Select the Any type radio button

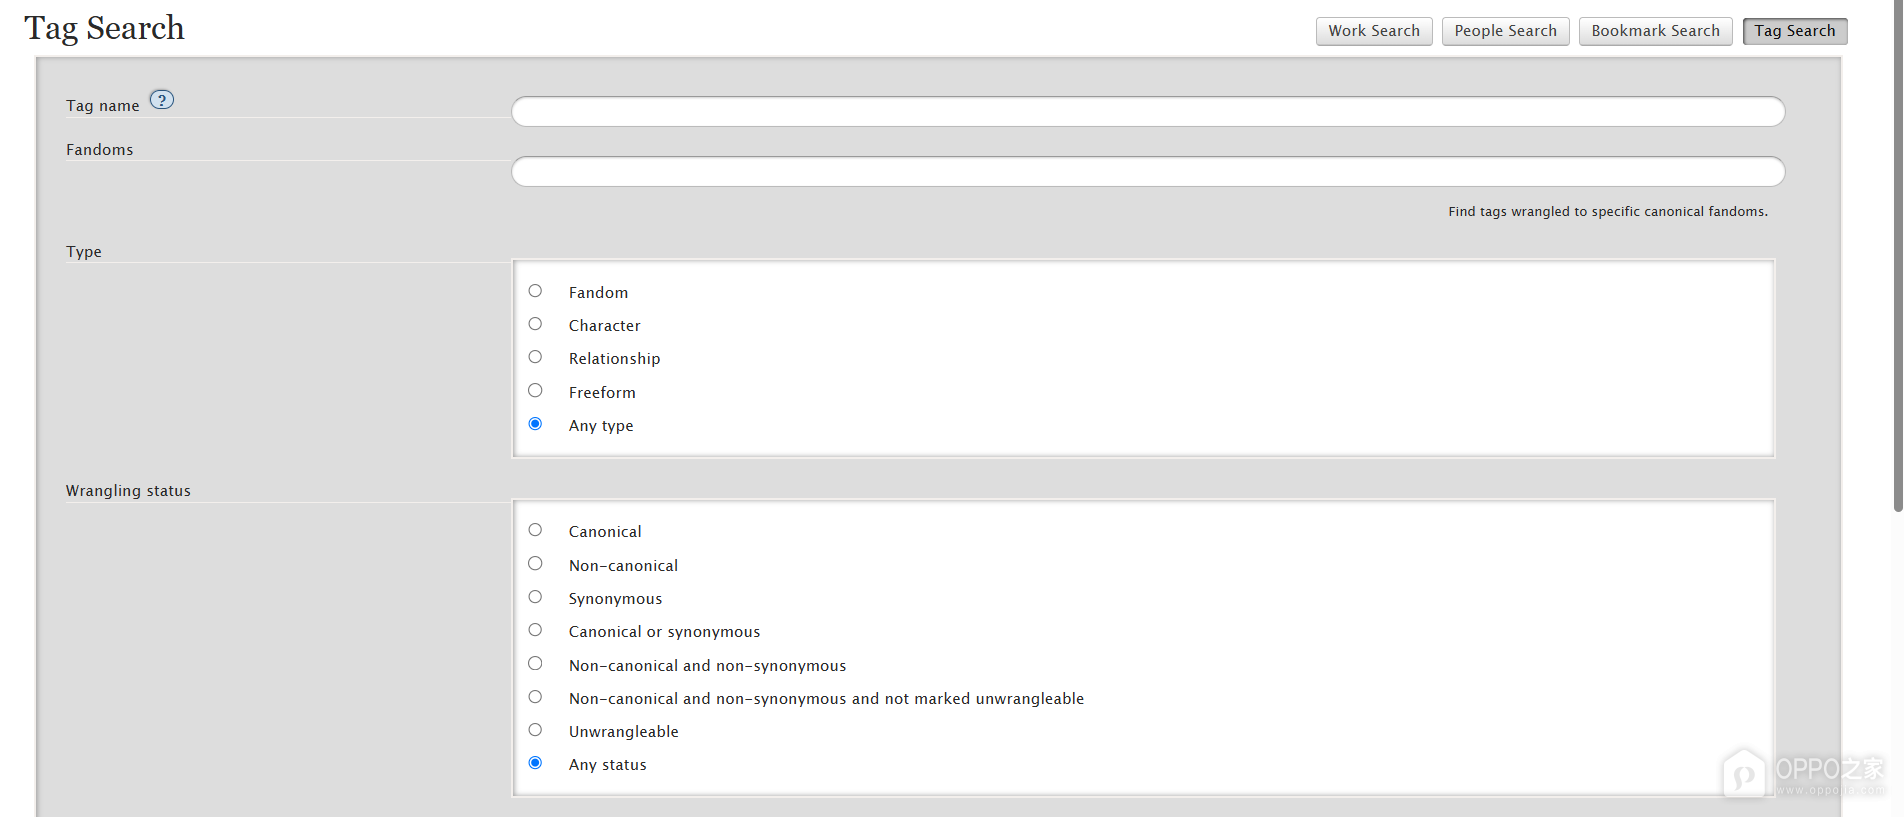pos(535,424)
